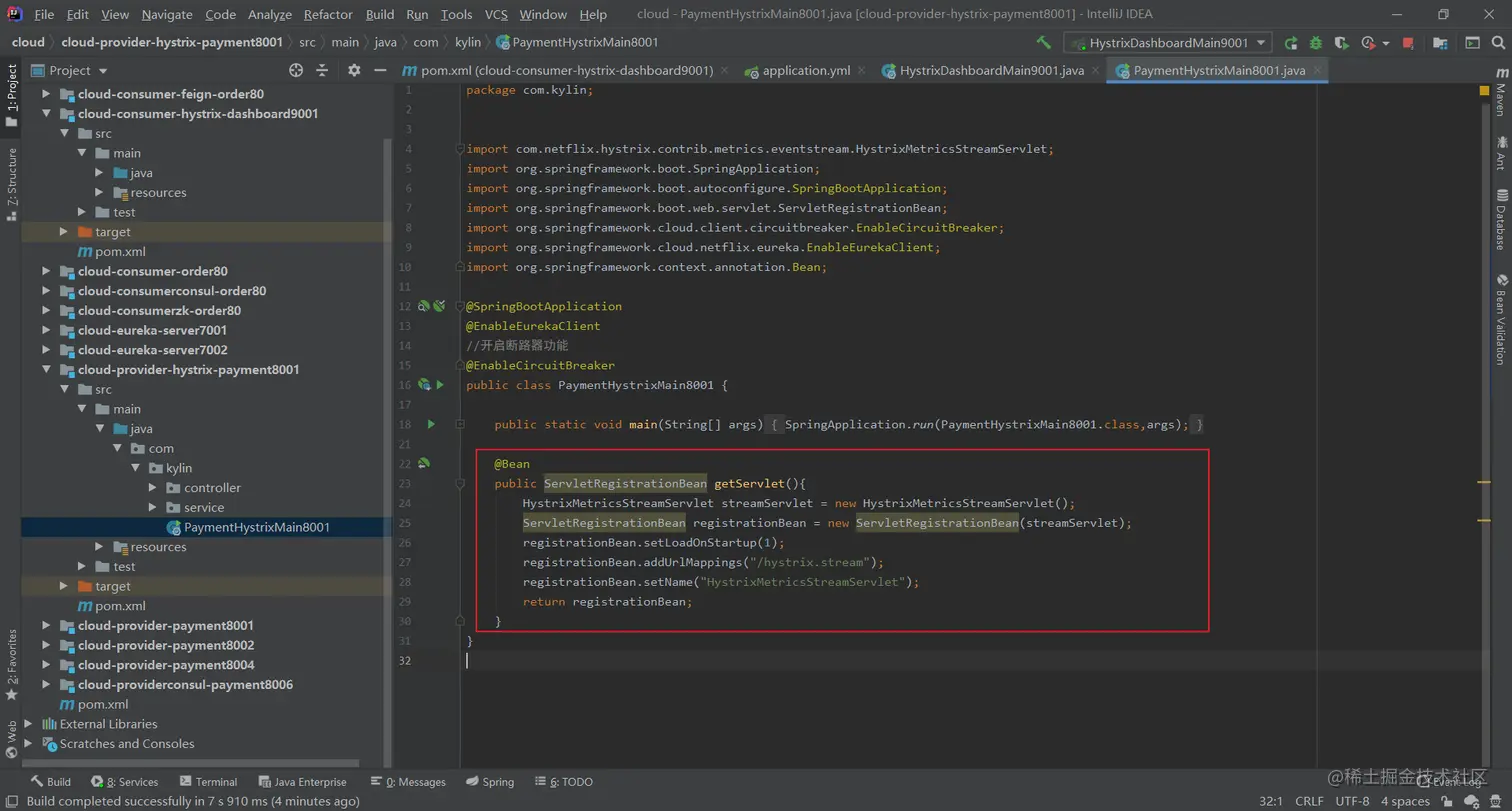Image resolution: width=1512 pixels, height=811 pixels.
Task: Collapse the cloud-provider-hystrix-payment8001 module tree node
Action: tap(47, 370)
